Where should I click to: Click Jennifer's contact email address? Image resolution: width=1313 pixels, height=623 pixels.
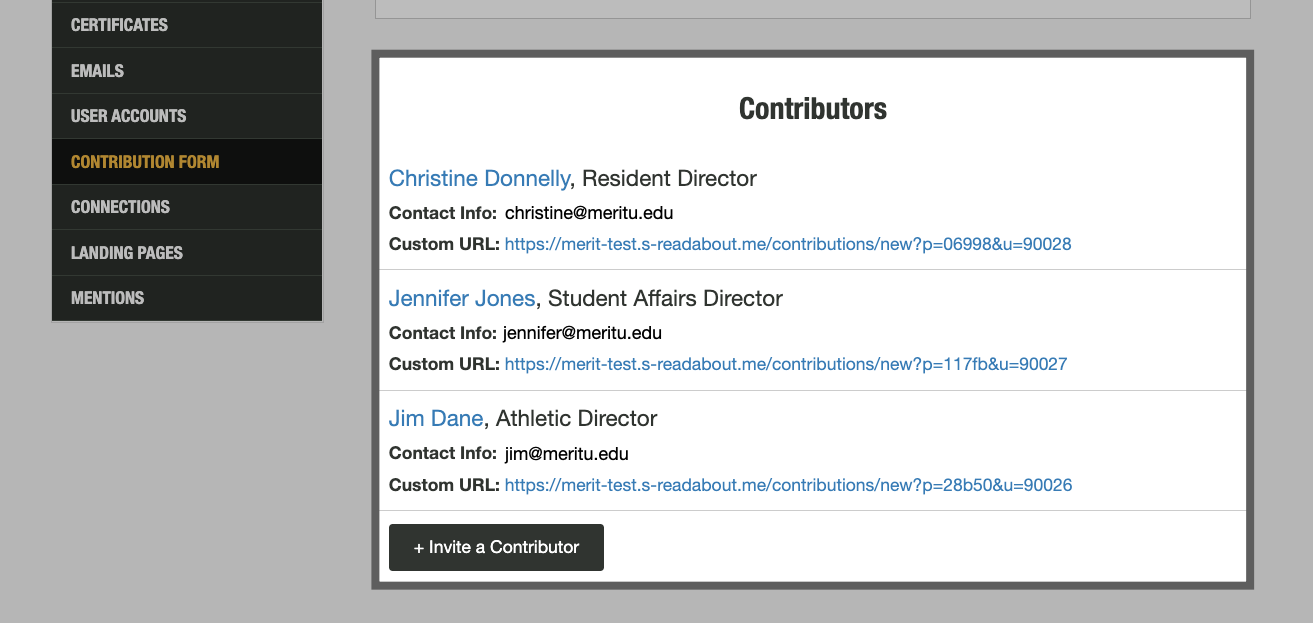[583, 332]
